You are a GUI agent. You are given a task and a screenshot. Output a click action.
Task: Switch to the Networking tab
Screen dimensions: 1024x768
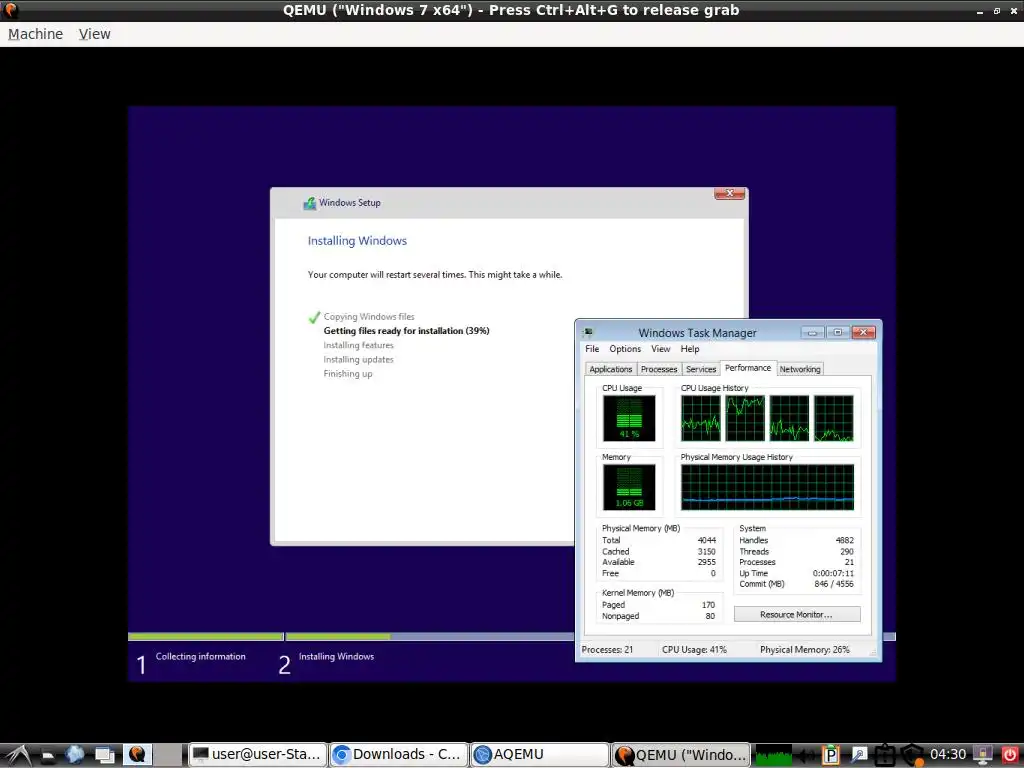click(x=800, y=369)
